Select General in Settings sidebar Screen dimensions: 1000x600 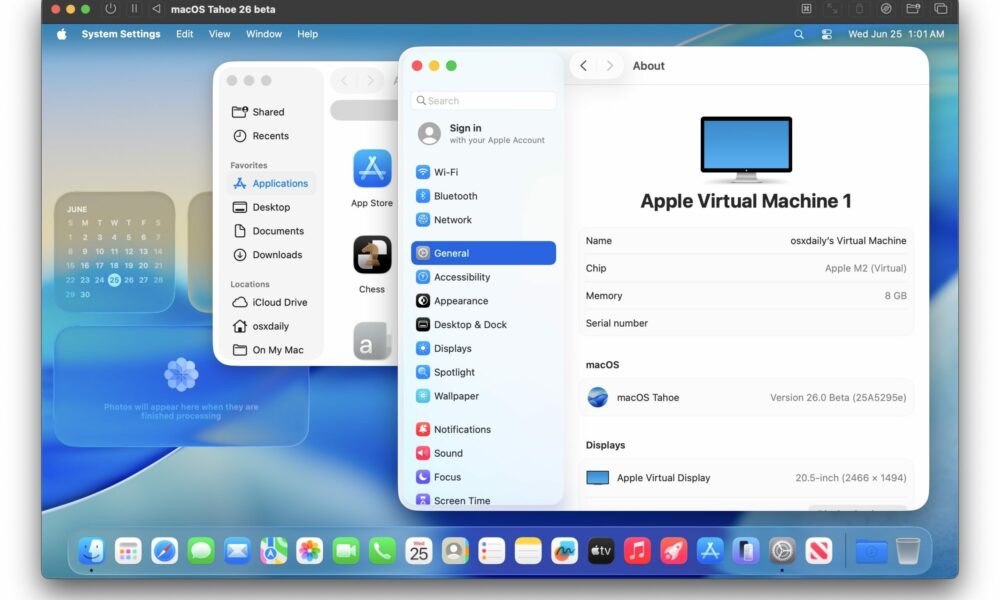483,253
